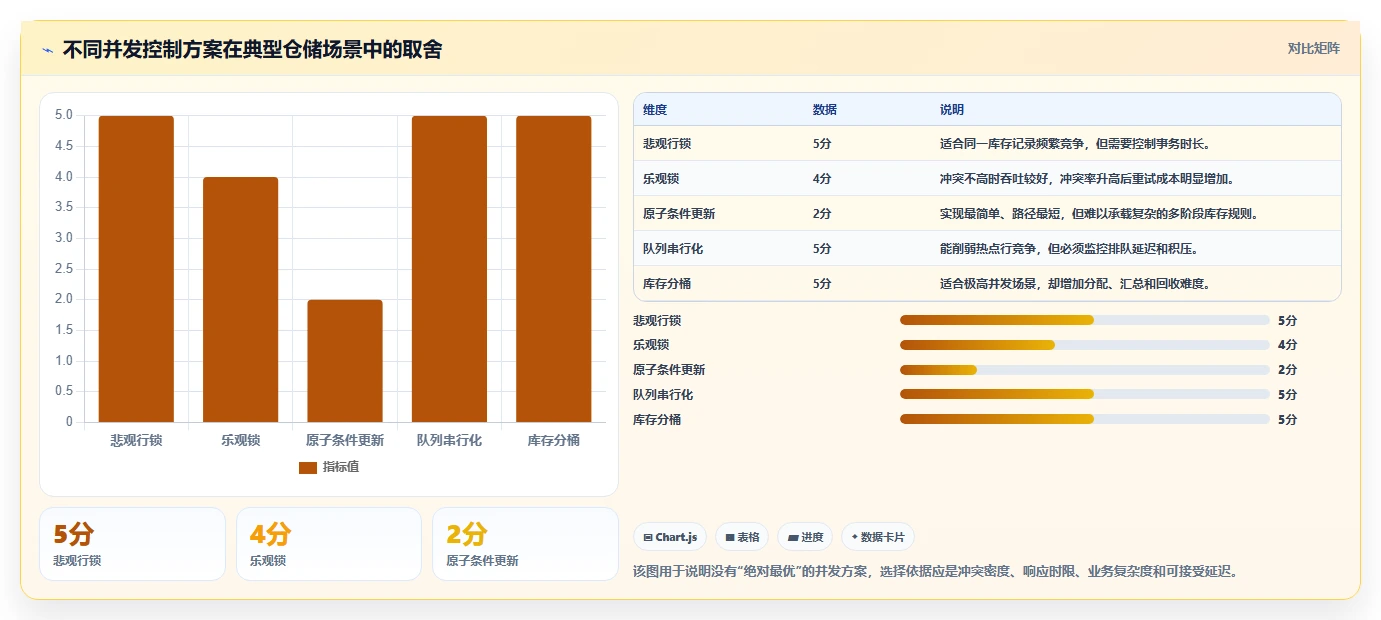Click the 4分 value in the table
1381x620 pixels.
pos(822,179)
